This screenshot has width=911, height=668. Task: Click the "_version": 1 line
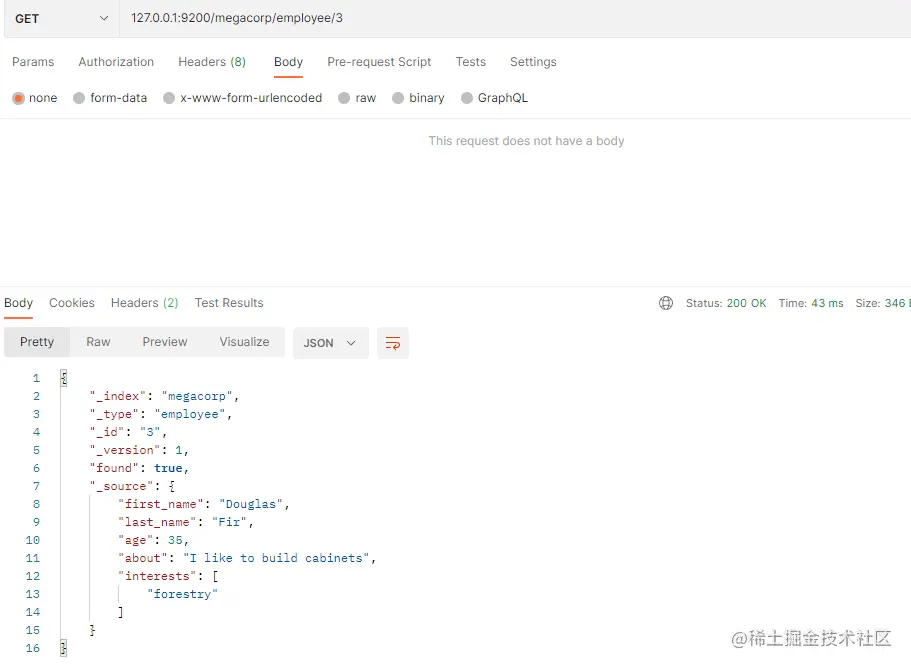point(139,450)
